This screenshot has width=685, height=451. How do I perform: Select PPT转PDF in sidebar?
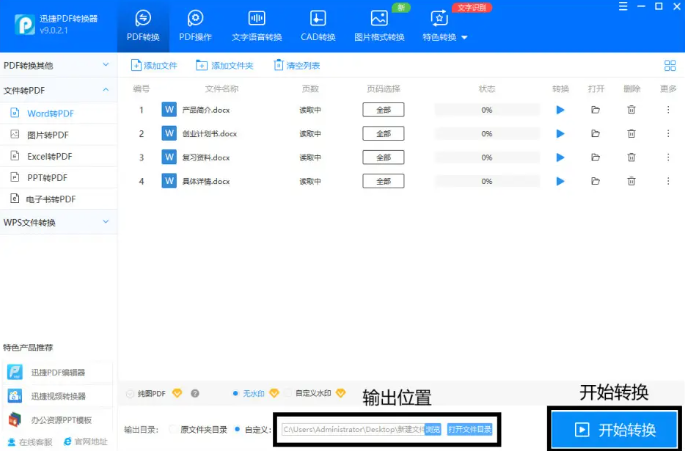coord(58,177)
